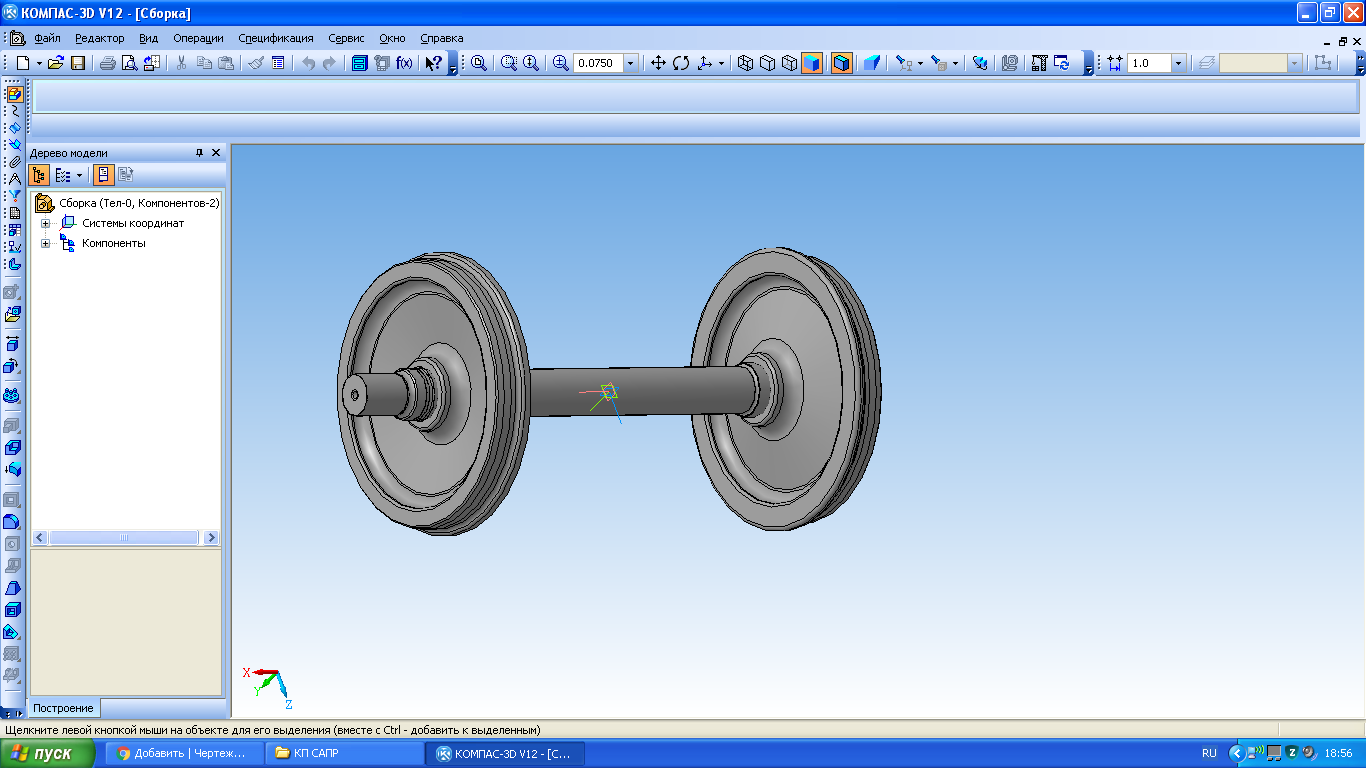
Task: Click the Rebuild model icon
Action: tap(1061, 63)
